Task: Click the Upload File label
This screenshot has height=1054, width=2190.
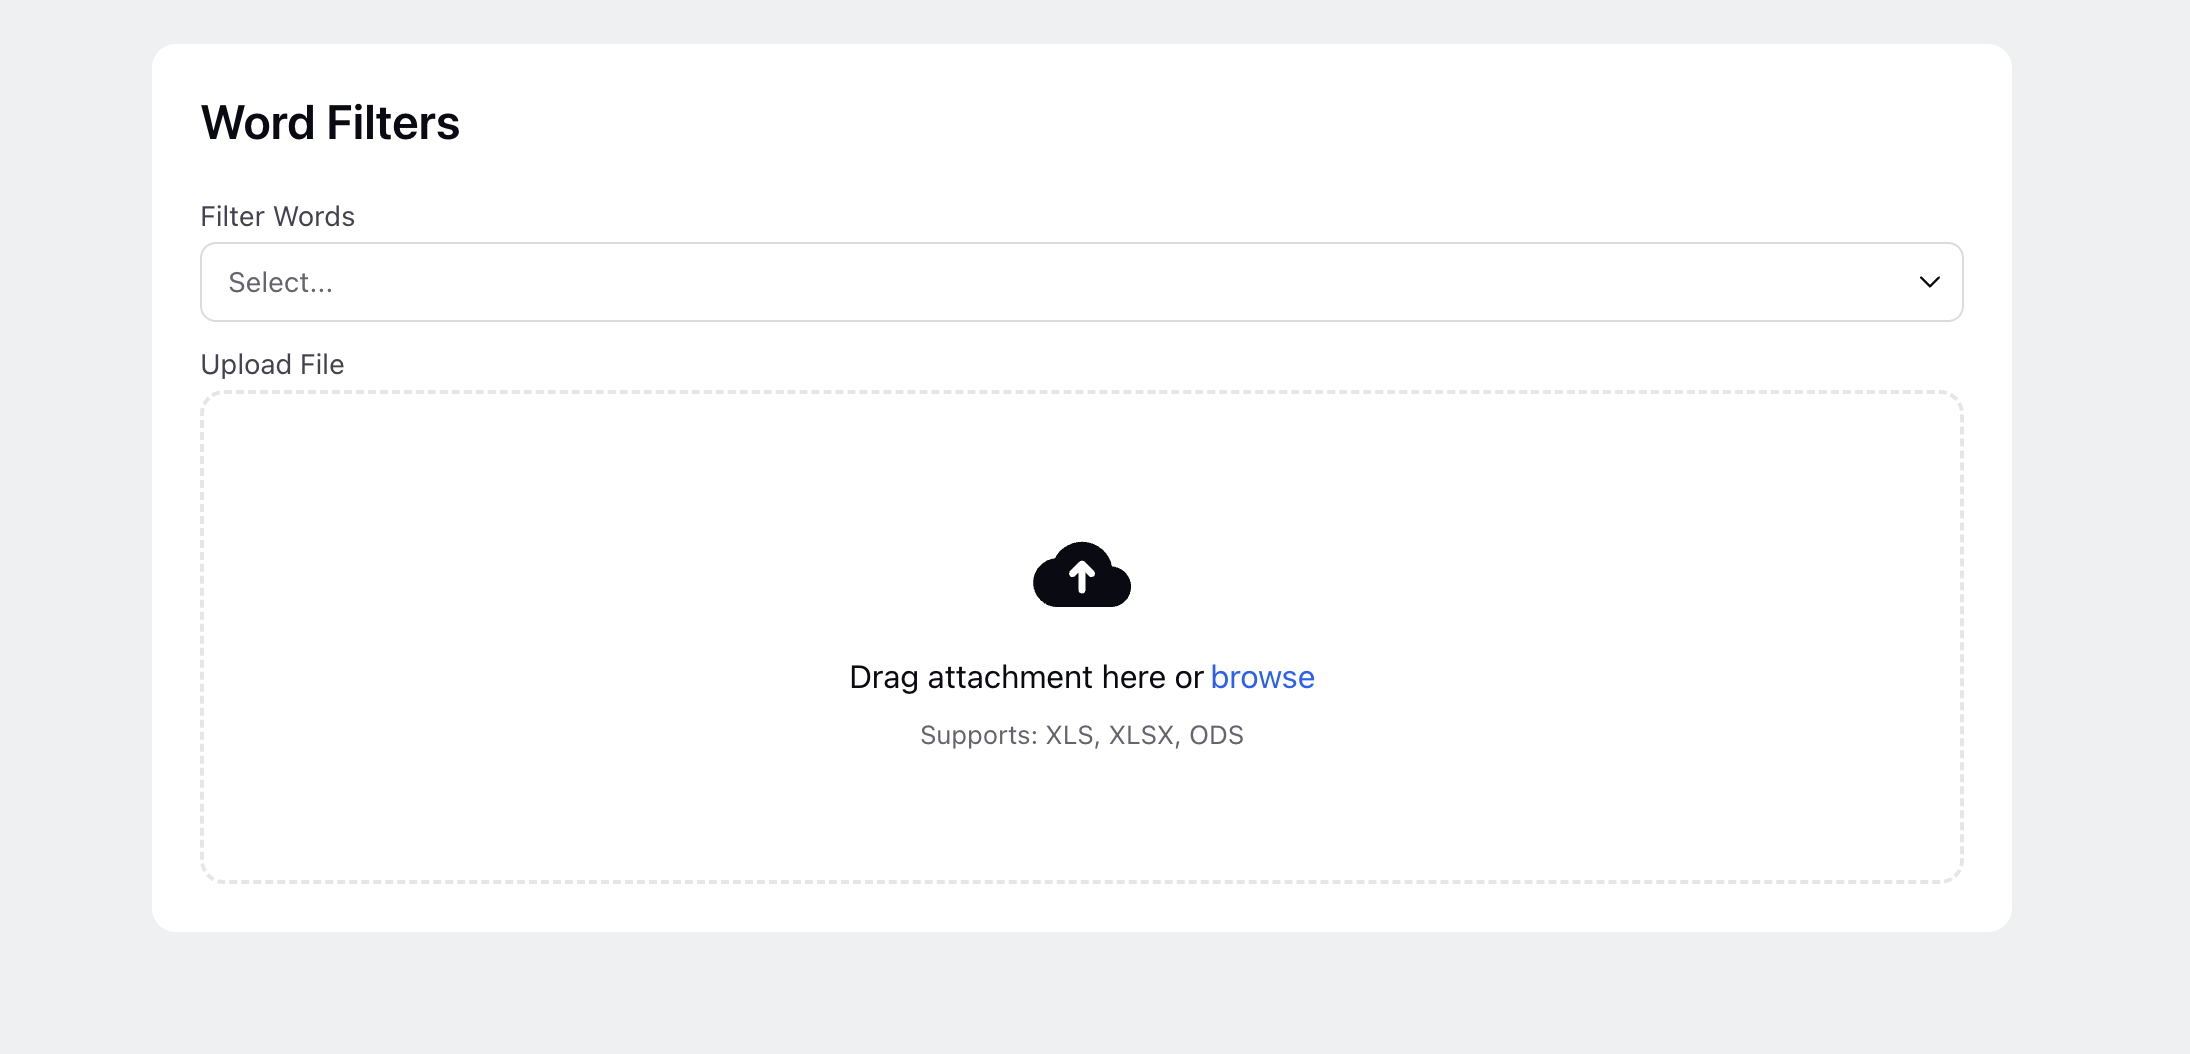Action: pos(272,364)
